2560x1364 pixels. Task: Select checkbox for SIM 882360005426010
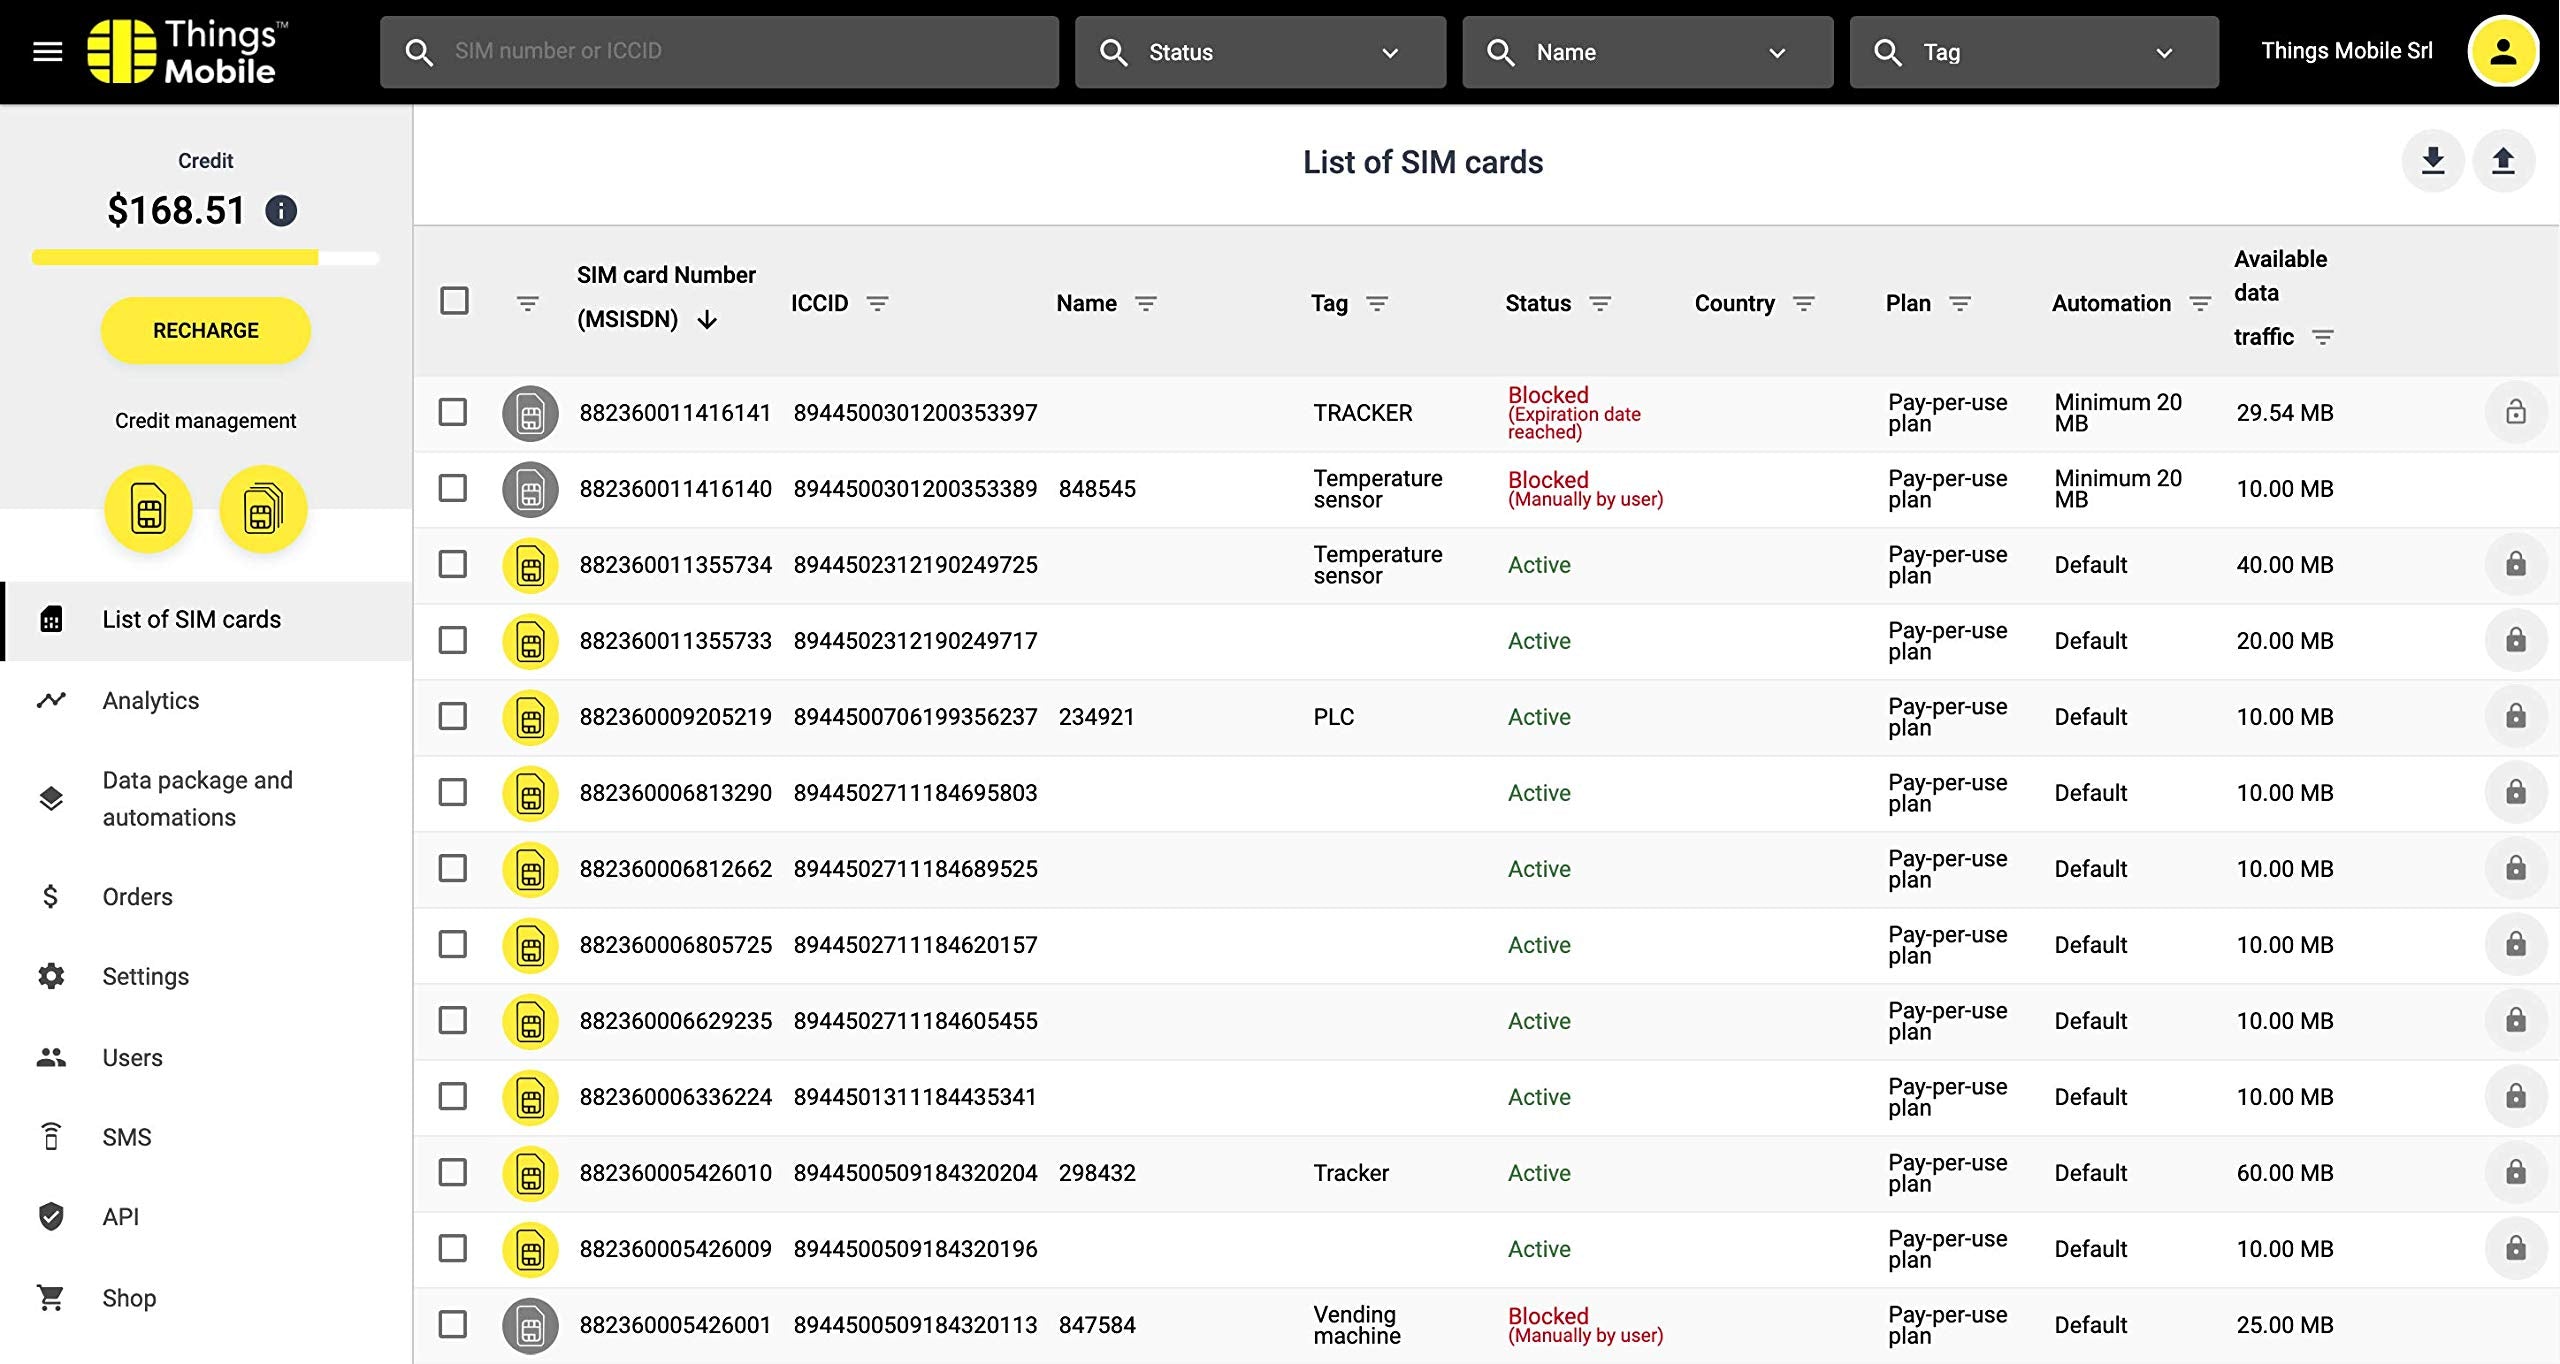click(453, 1172)
